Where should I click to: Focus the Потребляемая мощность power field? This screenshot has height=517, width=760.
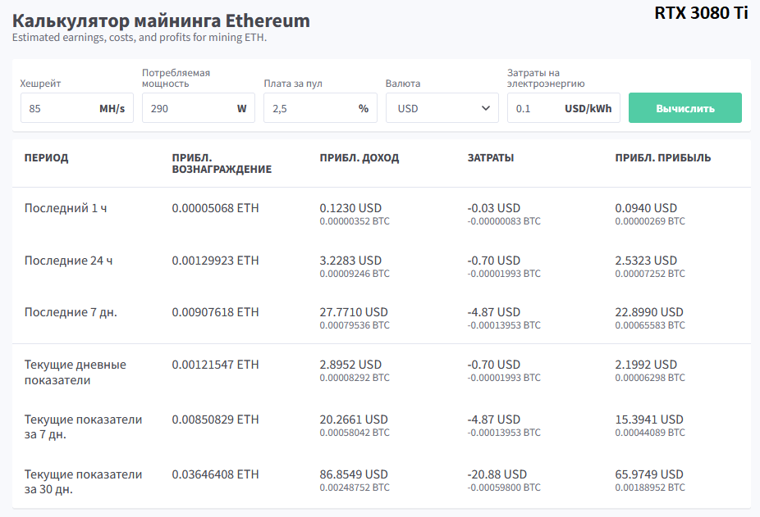click(185, 108)
